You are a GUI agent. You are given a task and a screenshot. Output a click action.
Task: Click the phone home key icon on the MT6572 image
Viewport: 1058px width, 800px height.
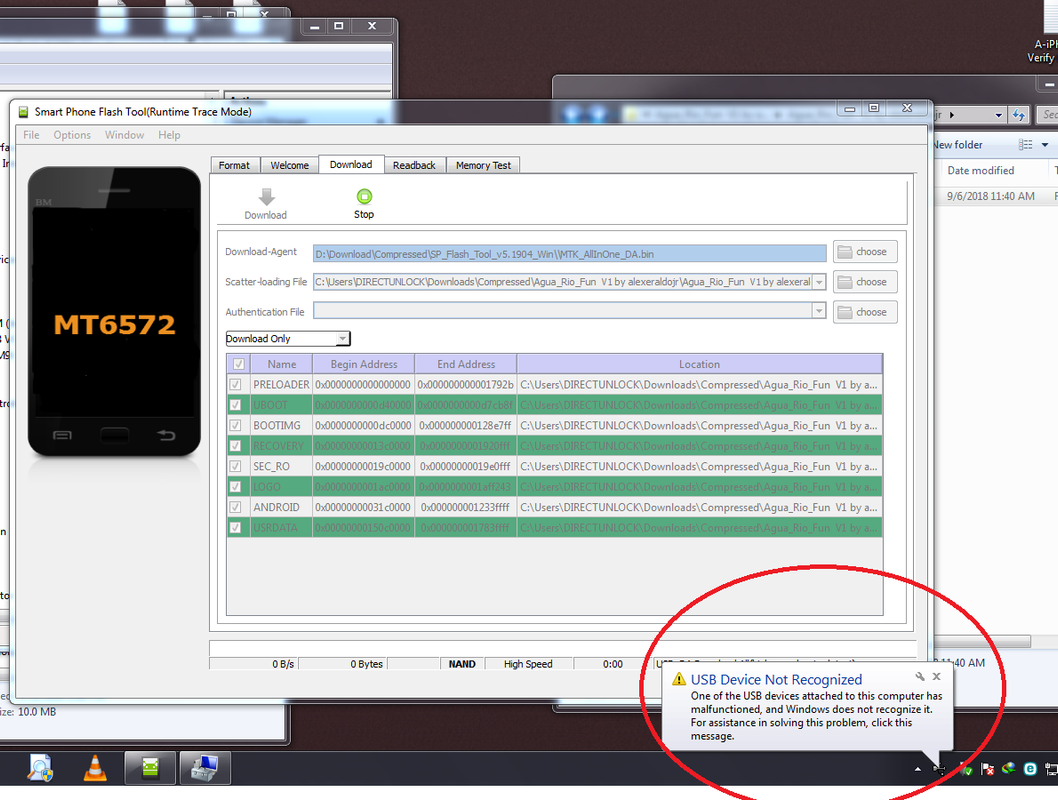point(115,435)
